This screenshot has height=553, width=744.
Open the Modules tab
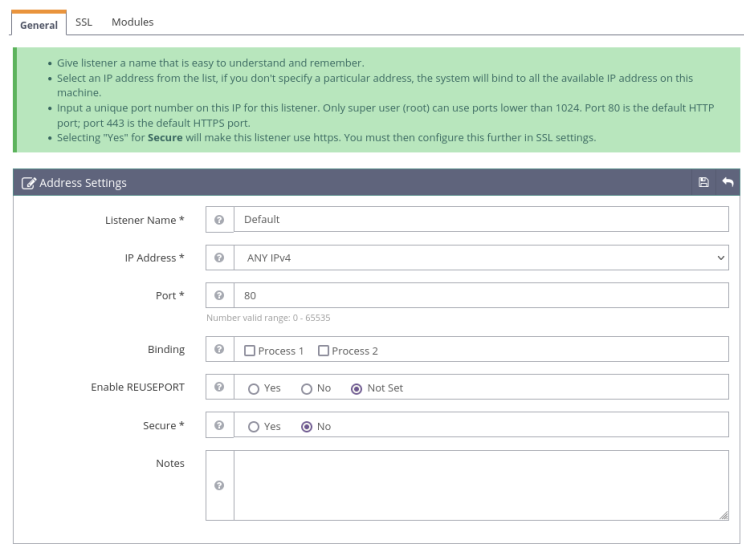coord(132,21)
